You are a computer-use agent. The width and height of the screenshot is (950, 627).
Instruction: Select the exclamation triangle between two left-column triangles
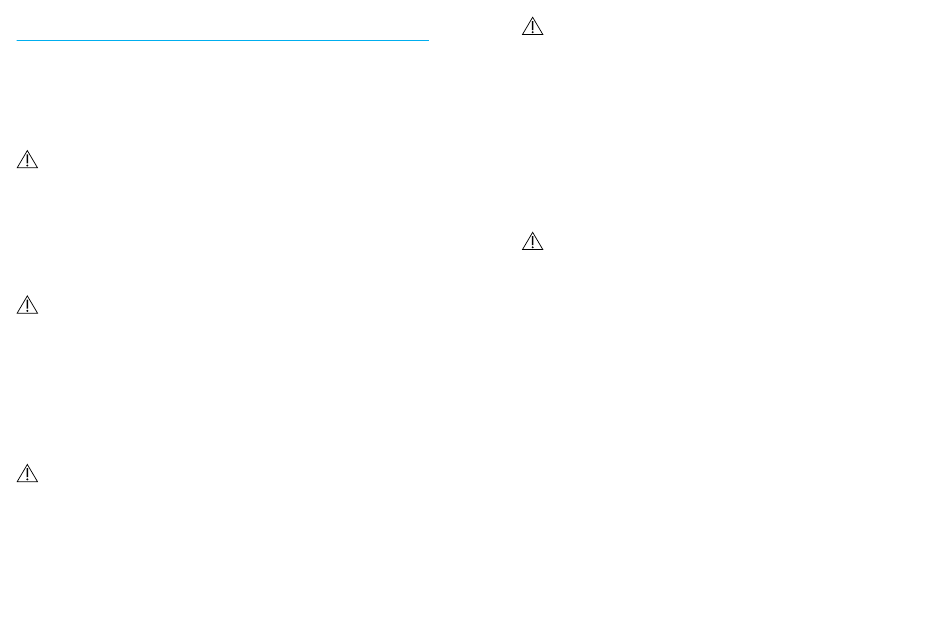pyautogui.click(x=27, y=305)
